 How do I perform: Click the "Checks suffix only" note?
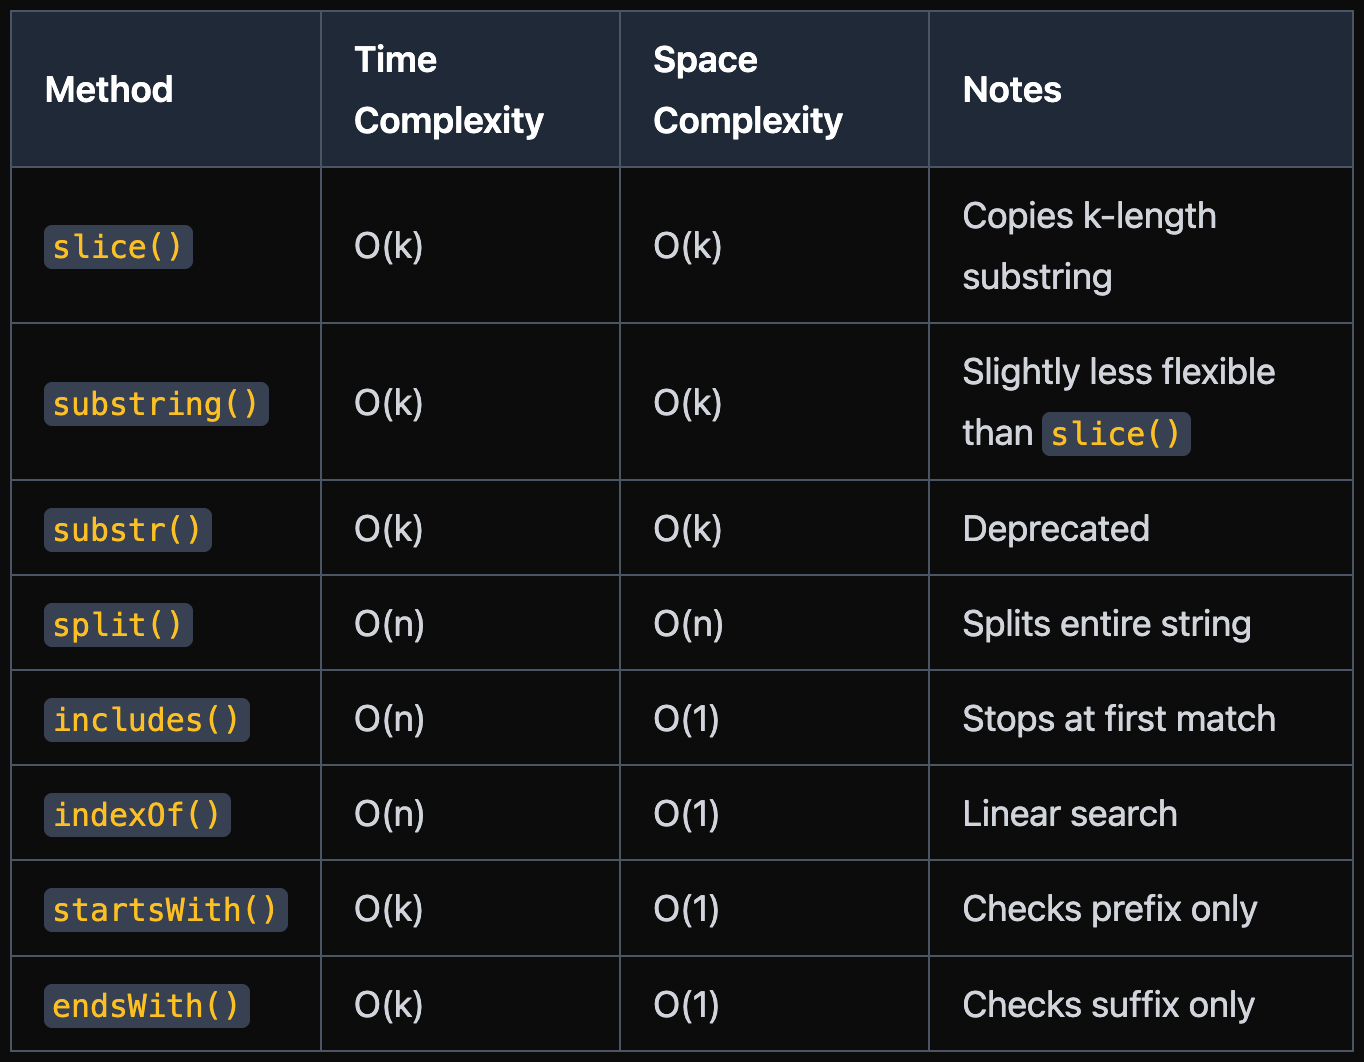(1108, 1005)
